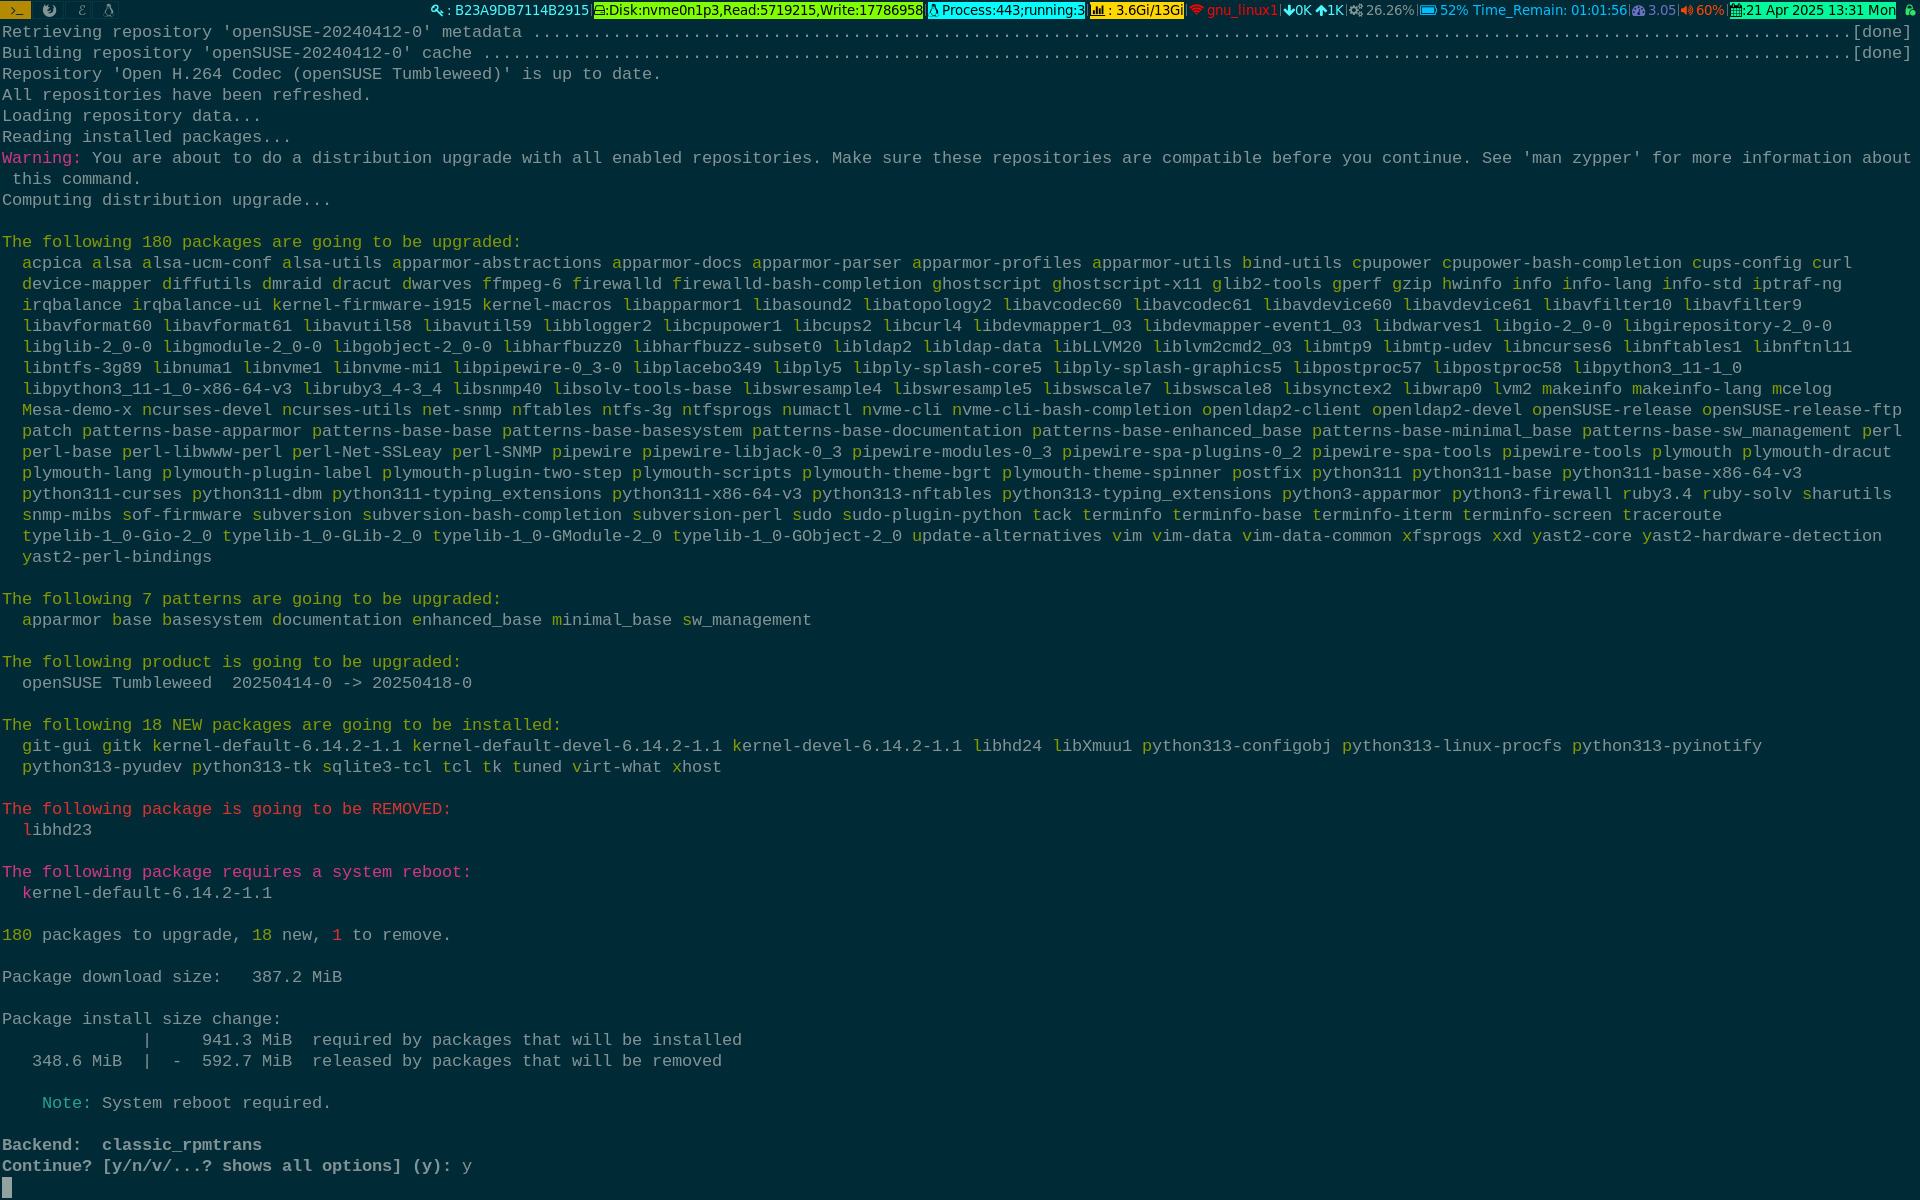Image resolution: width=1920 pixels, height=1200 pixels.
Task: Click the 941.3 MiB required value
Action: (x=247, y=1040)
